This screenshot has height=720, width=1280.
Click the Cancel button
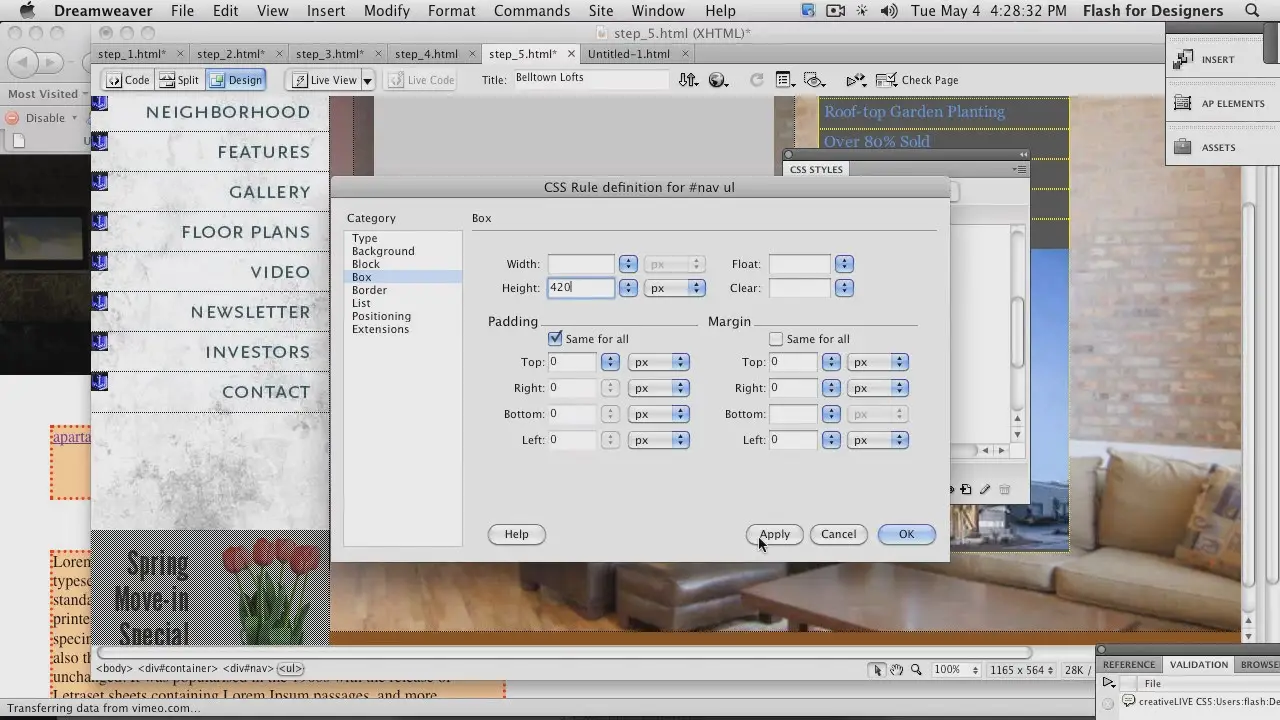pyautogui.click(x=838, y=534)
